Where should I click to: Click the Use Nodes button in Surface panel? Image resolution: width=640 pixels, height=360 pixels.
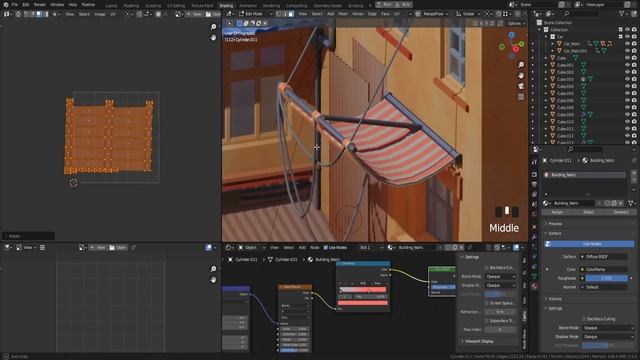(x=590, y=244)
